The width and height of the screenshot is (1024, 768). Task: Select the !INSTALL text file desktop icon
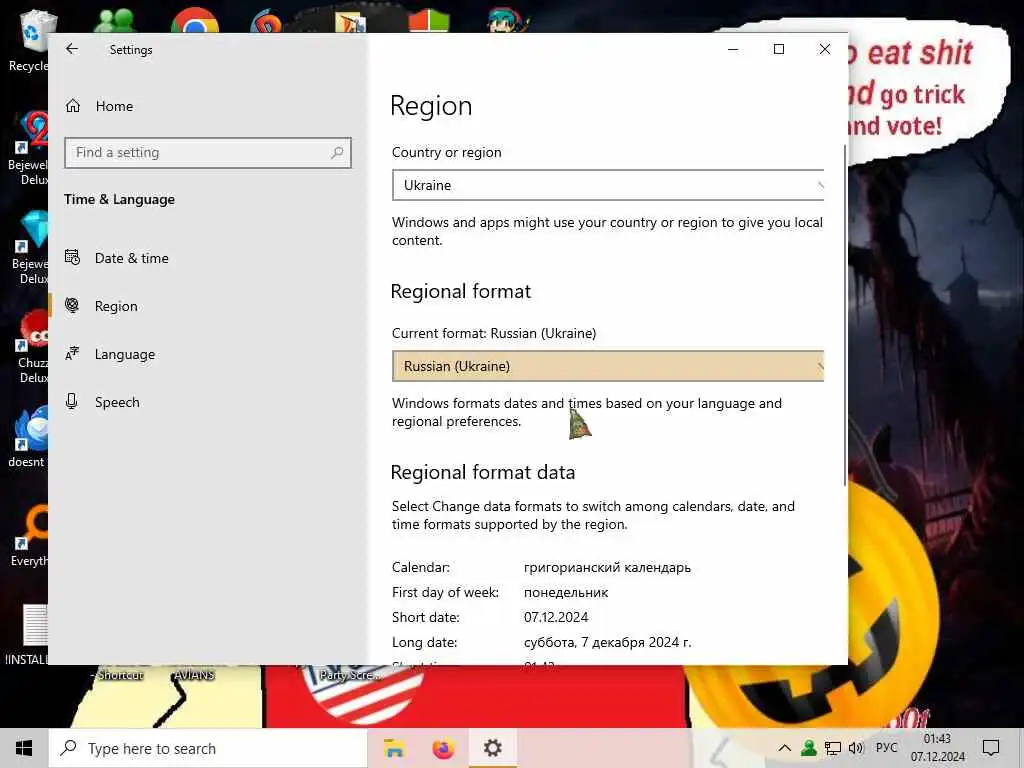[29, 633]
